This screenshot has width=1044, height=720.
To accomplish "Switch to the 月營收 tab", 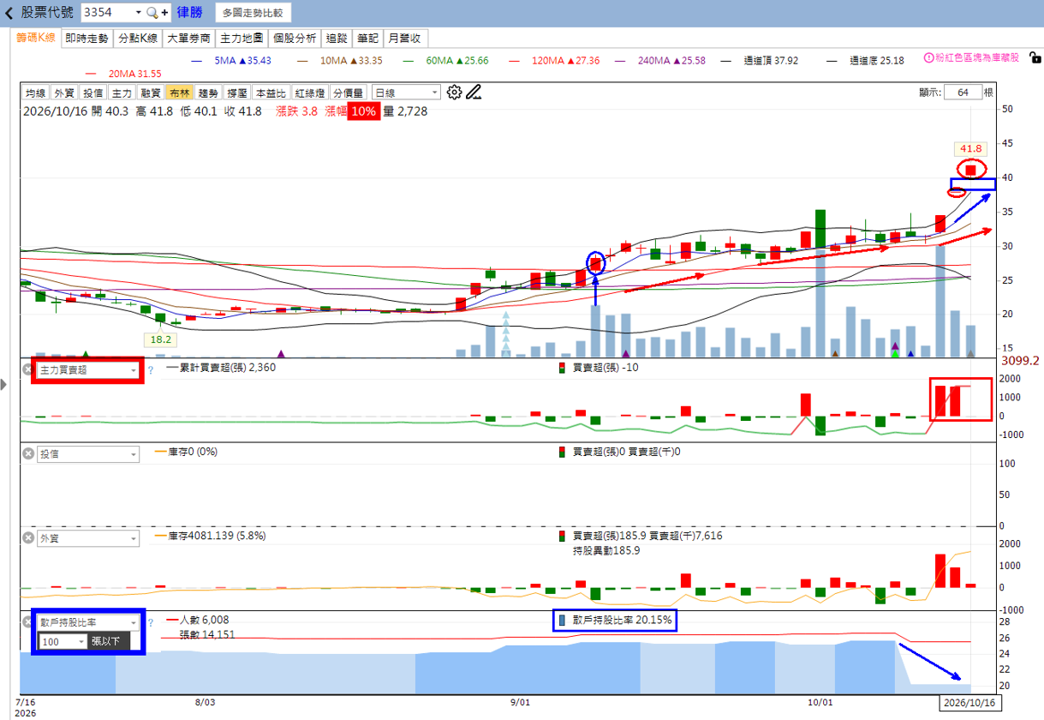I will (405, 39).
